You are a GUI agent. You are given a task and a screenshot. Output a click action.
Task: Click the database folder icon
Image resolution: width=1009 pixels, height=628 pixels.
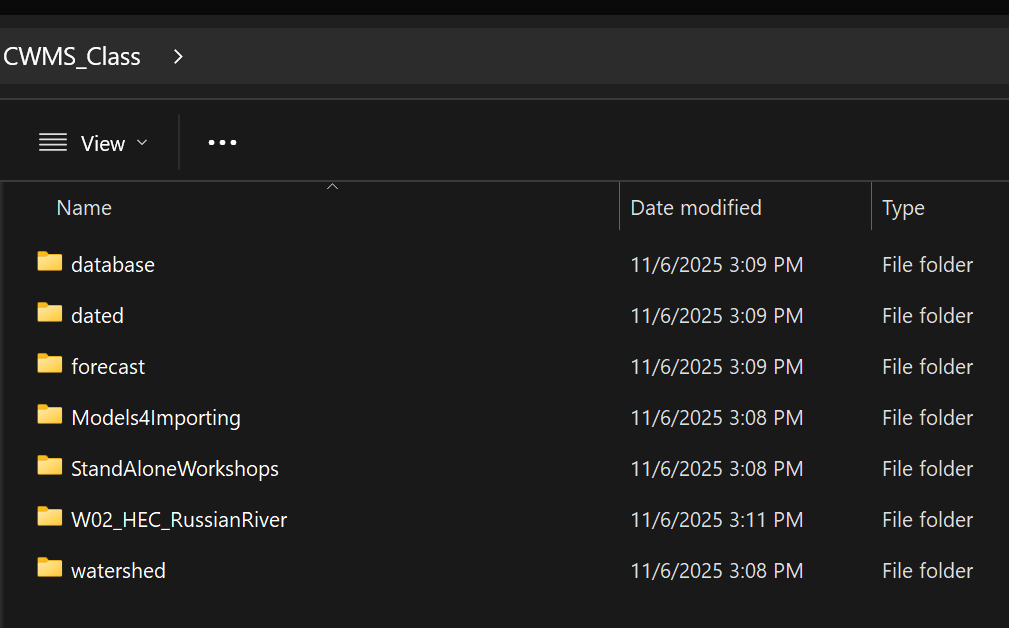[50, 262]
